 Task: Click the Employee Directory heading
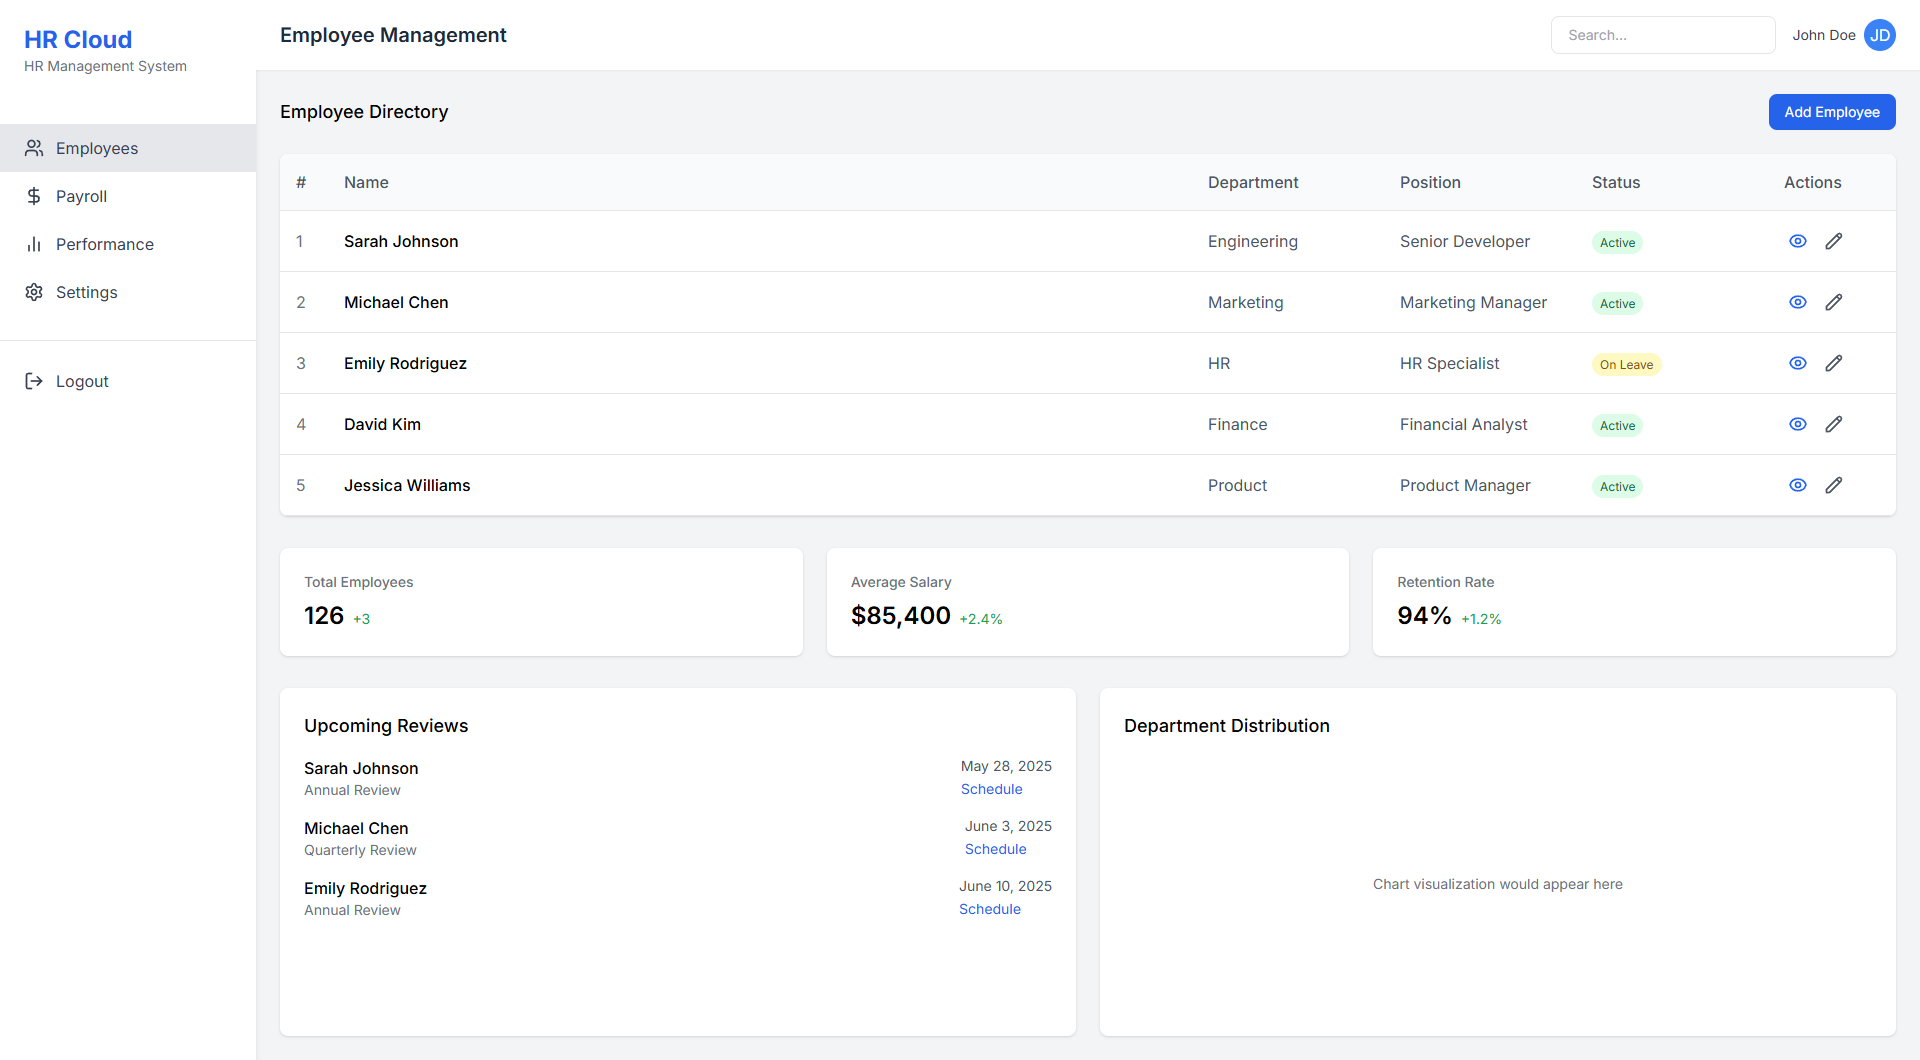pos(364,112)
